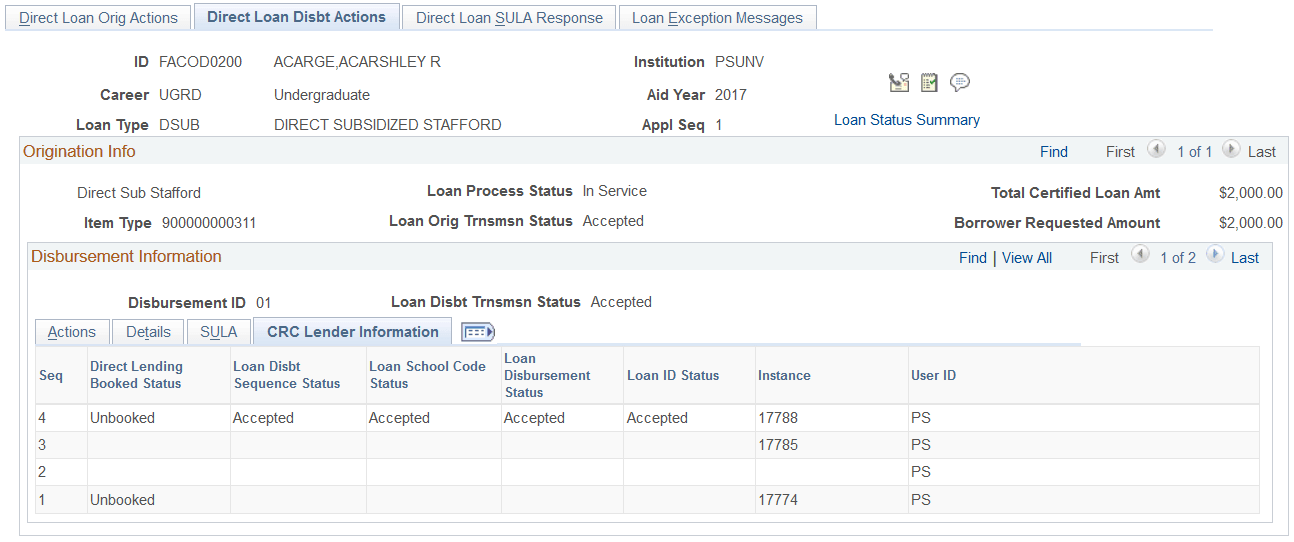The height and width of the screenshot is (542, 1294).
Task: Click the User ID column header
Action: 933,376
